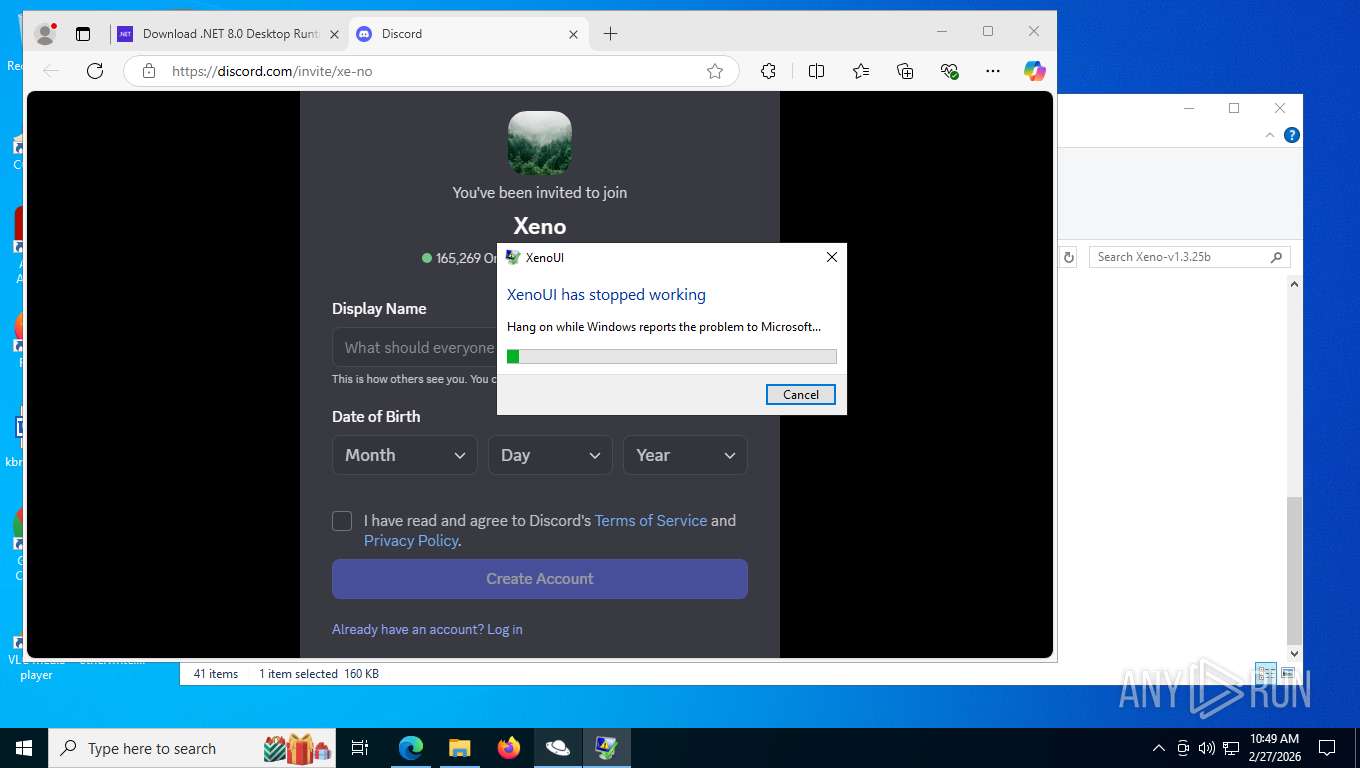The width and height of the screenshot is (1360, 768).
Task: Switch Explorer to large icons view
Action: pos(1287,674)
